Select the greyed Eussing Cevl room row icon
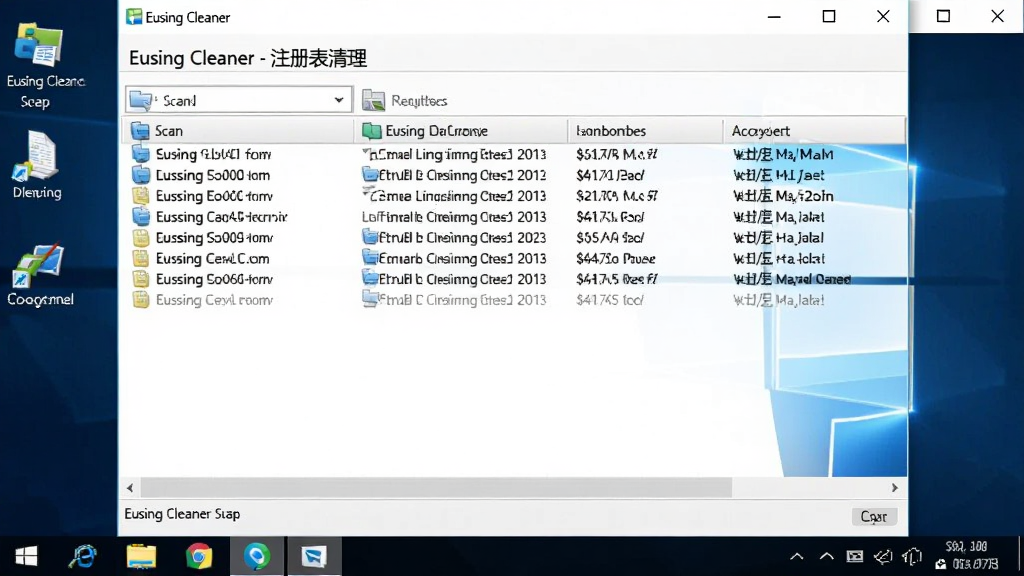This screenshot has height=576, width=1024. [x=140, y=300]
